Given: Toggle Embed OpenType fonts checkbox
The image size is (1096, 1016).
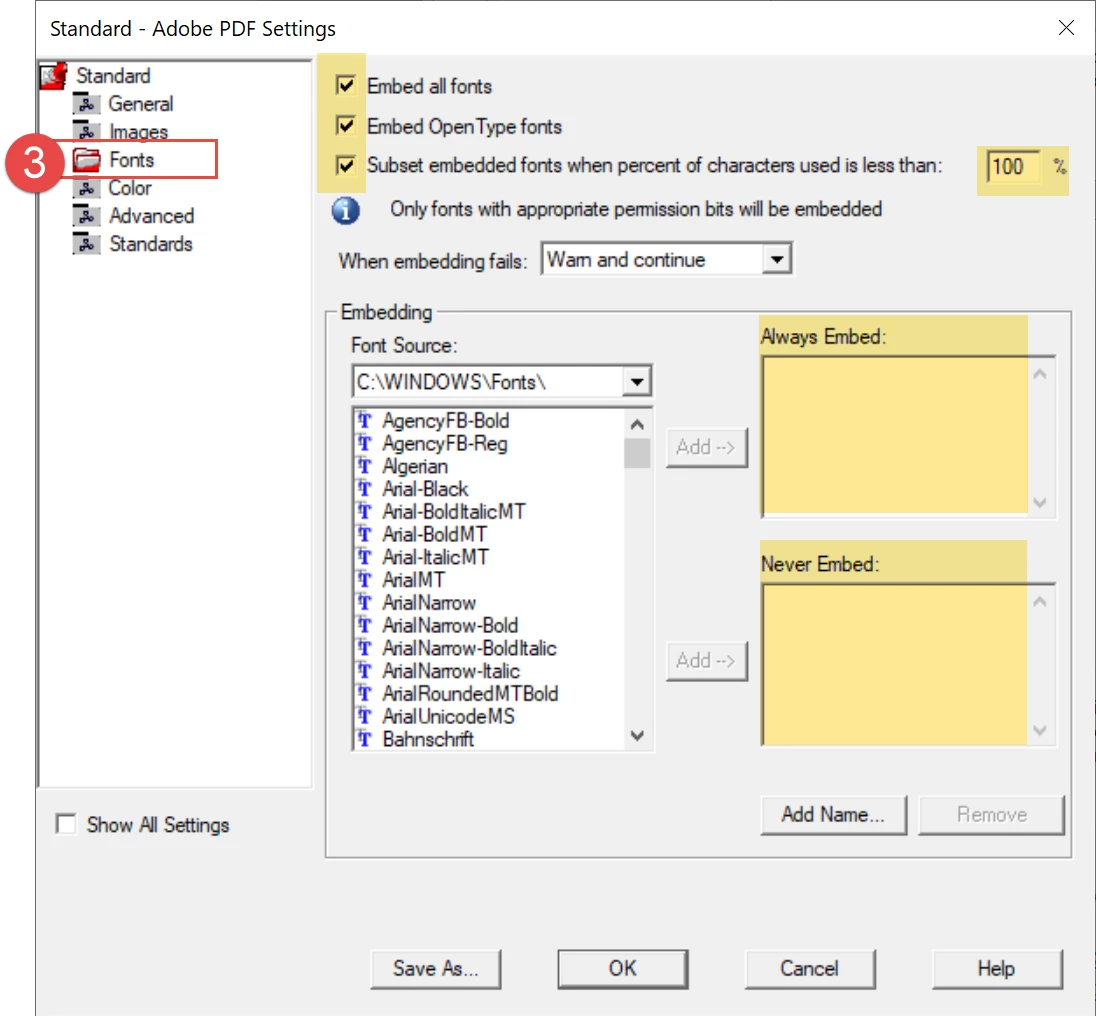Looking at the screenshot, I should [345, 126].
